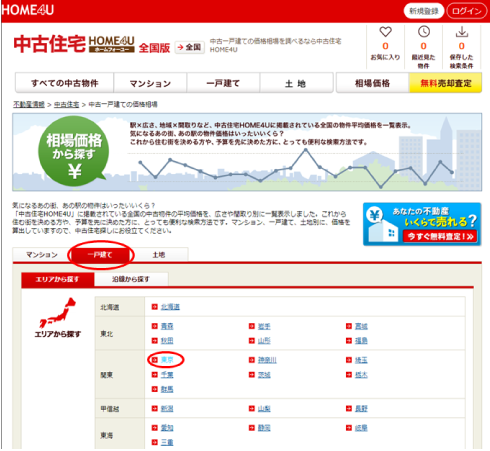Viewport: 490px width, 451px height.
Task: Open すべての中古物件 in the main navigation
Action: pyautogui.click(x=65, y=83)
